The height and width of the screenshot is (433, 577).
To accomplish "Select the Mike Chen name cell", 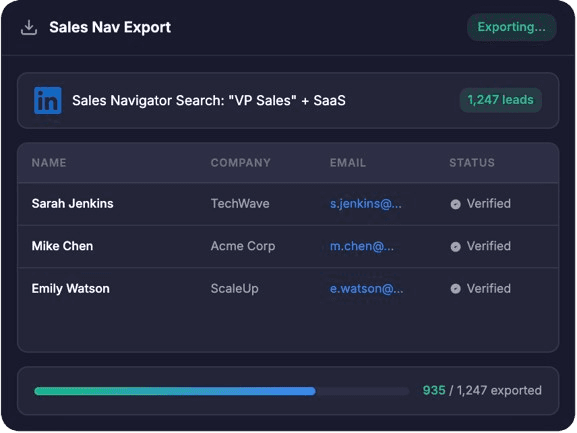I will click(x=62, y=246).
